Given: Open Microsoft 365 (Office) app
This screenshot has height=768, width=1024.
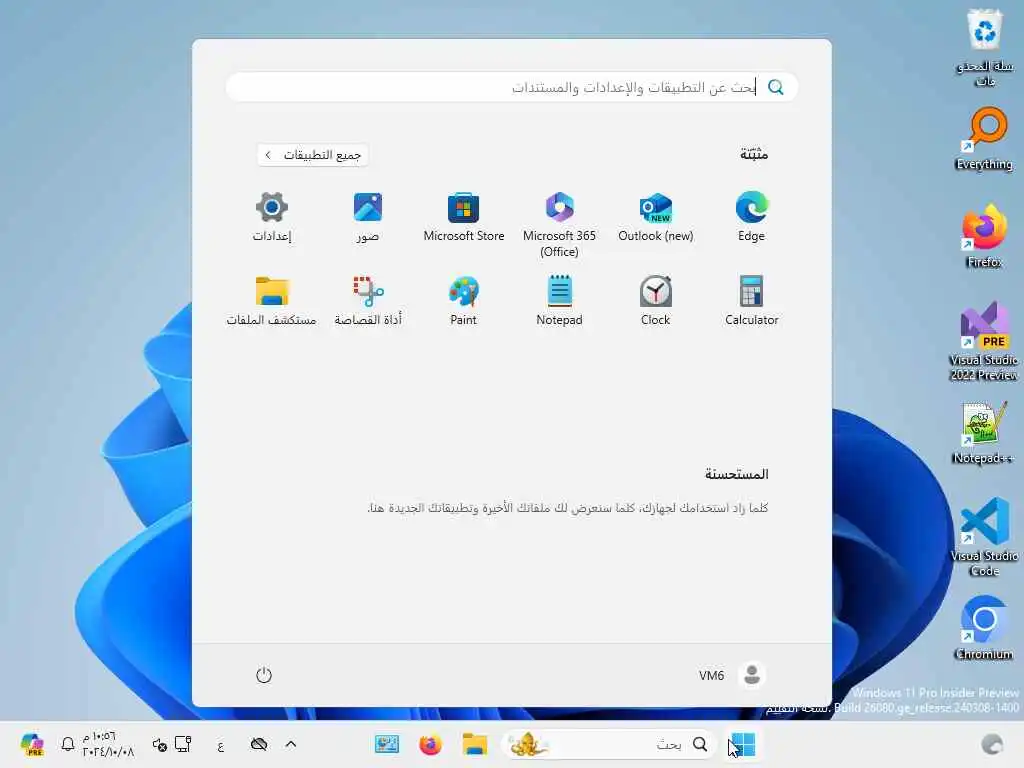Looking at the screenshot, I should [x=560, y=225].
